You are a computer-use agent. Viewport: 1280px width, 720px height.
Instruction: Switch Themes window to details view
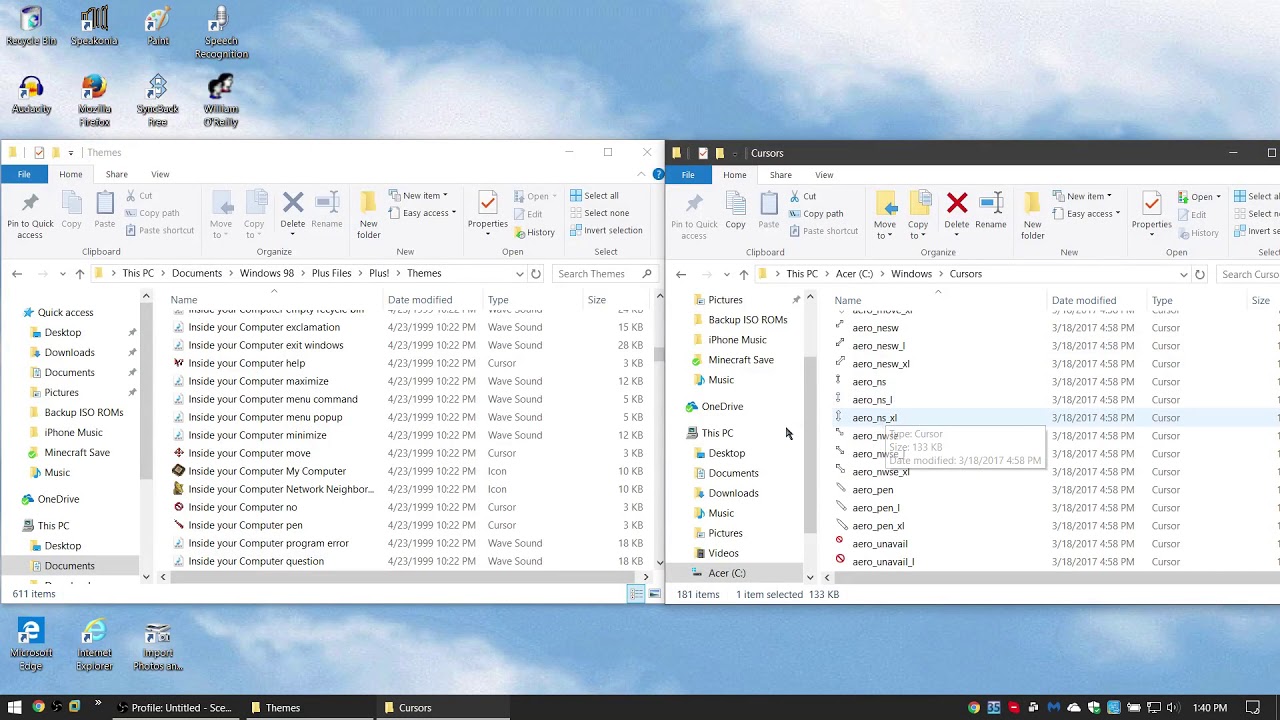[x=636, y=594]
